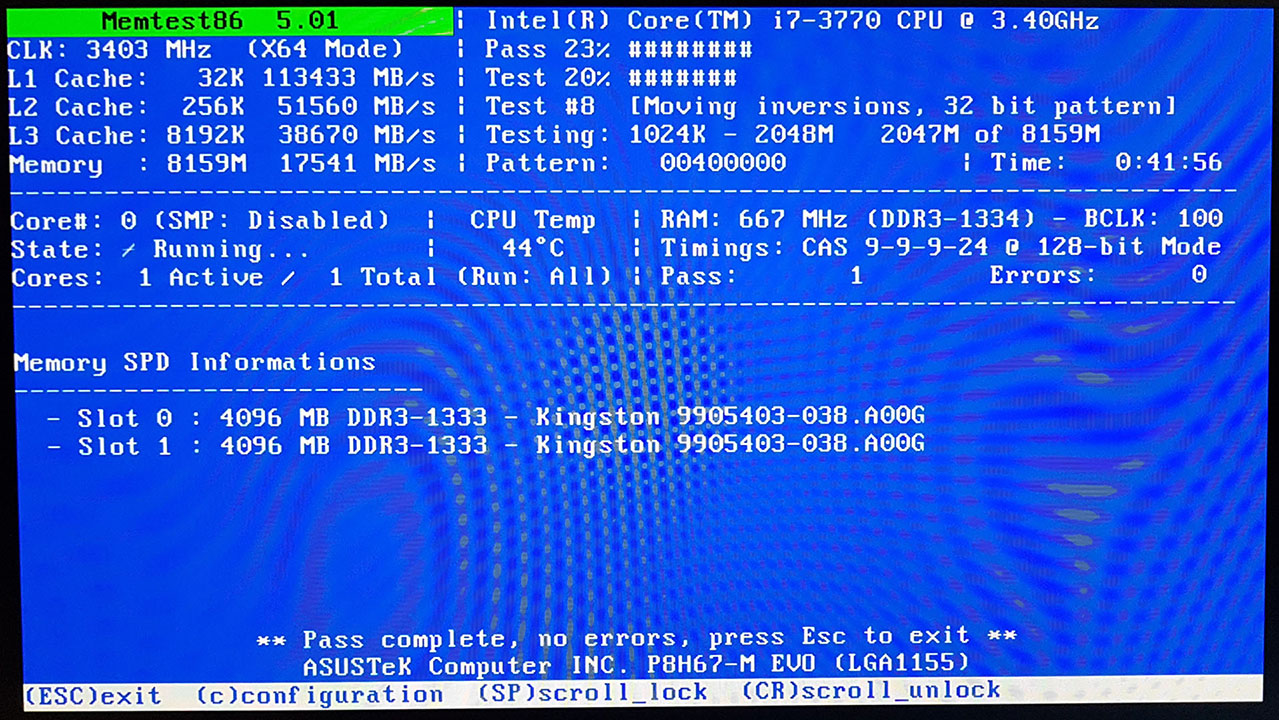Click the CPU Temp 44°C reading
Screen dimensions: 1279x720
(533, 234)
